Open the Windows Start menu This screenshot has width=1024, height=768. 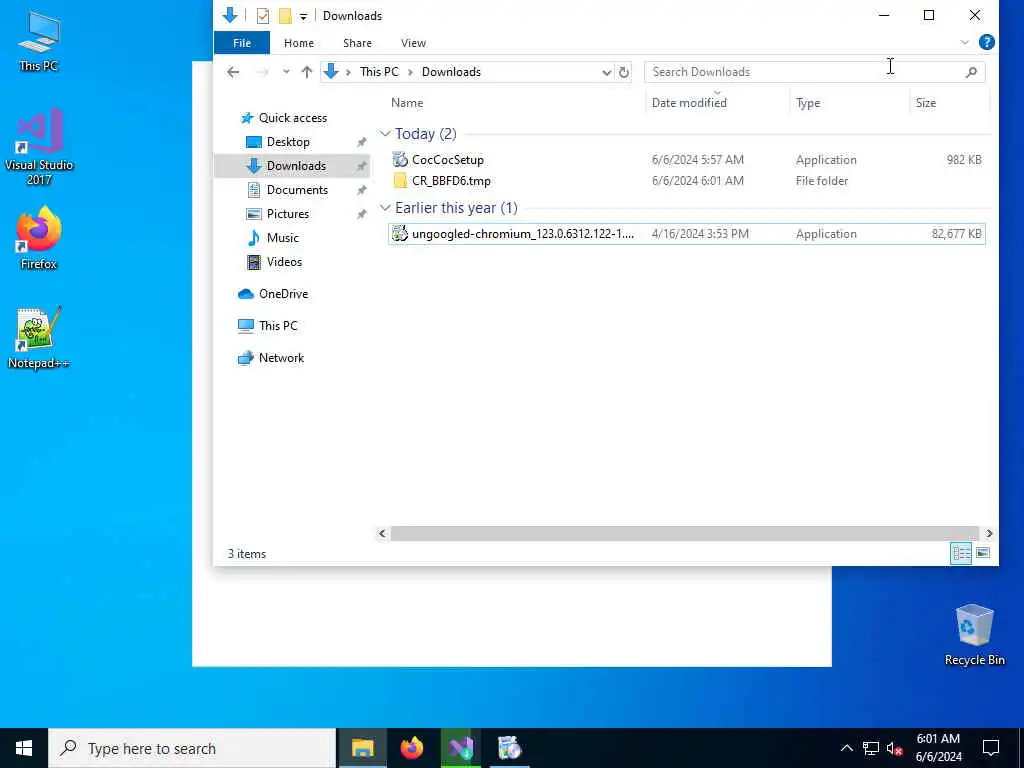point(24,748)
